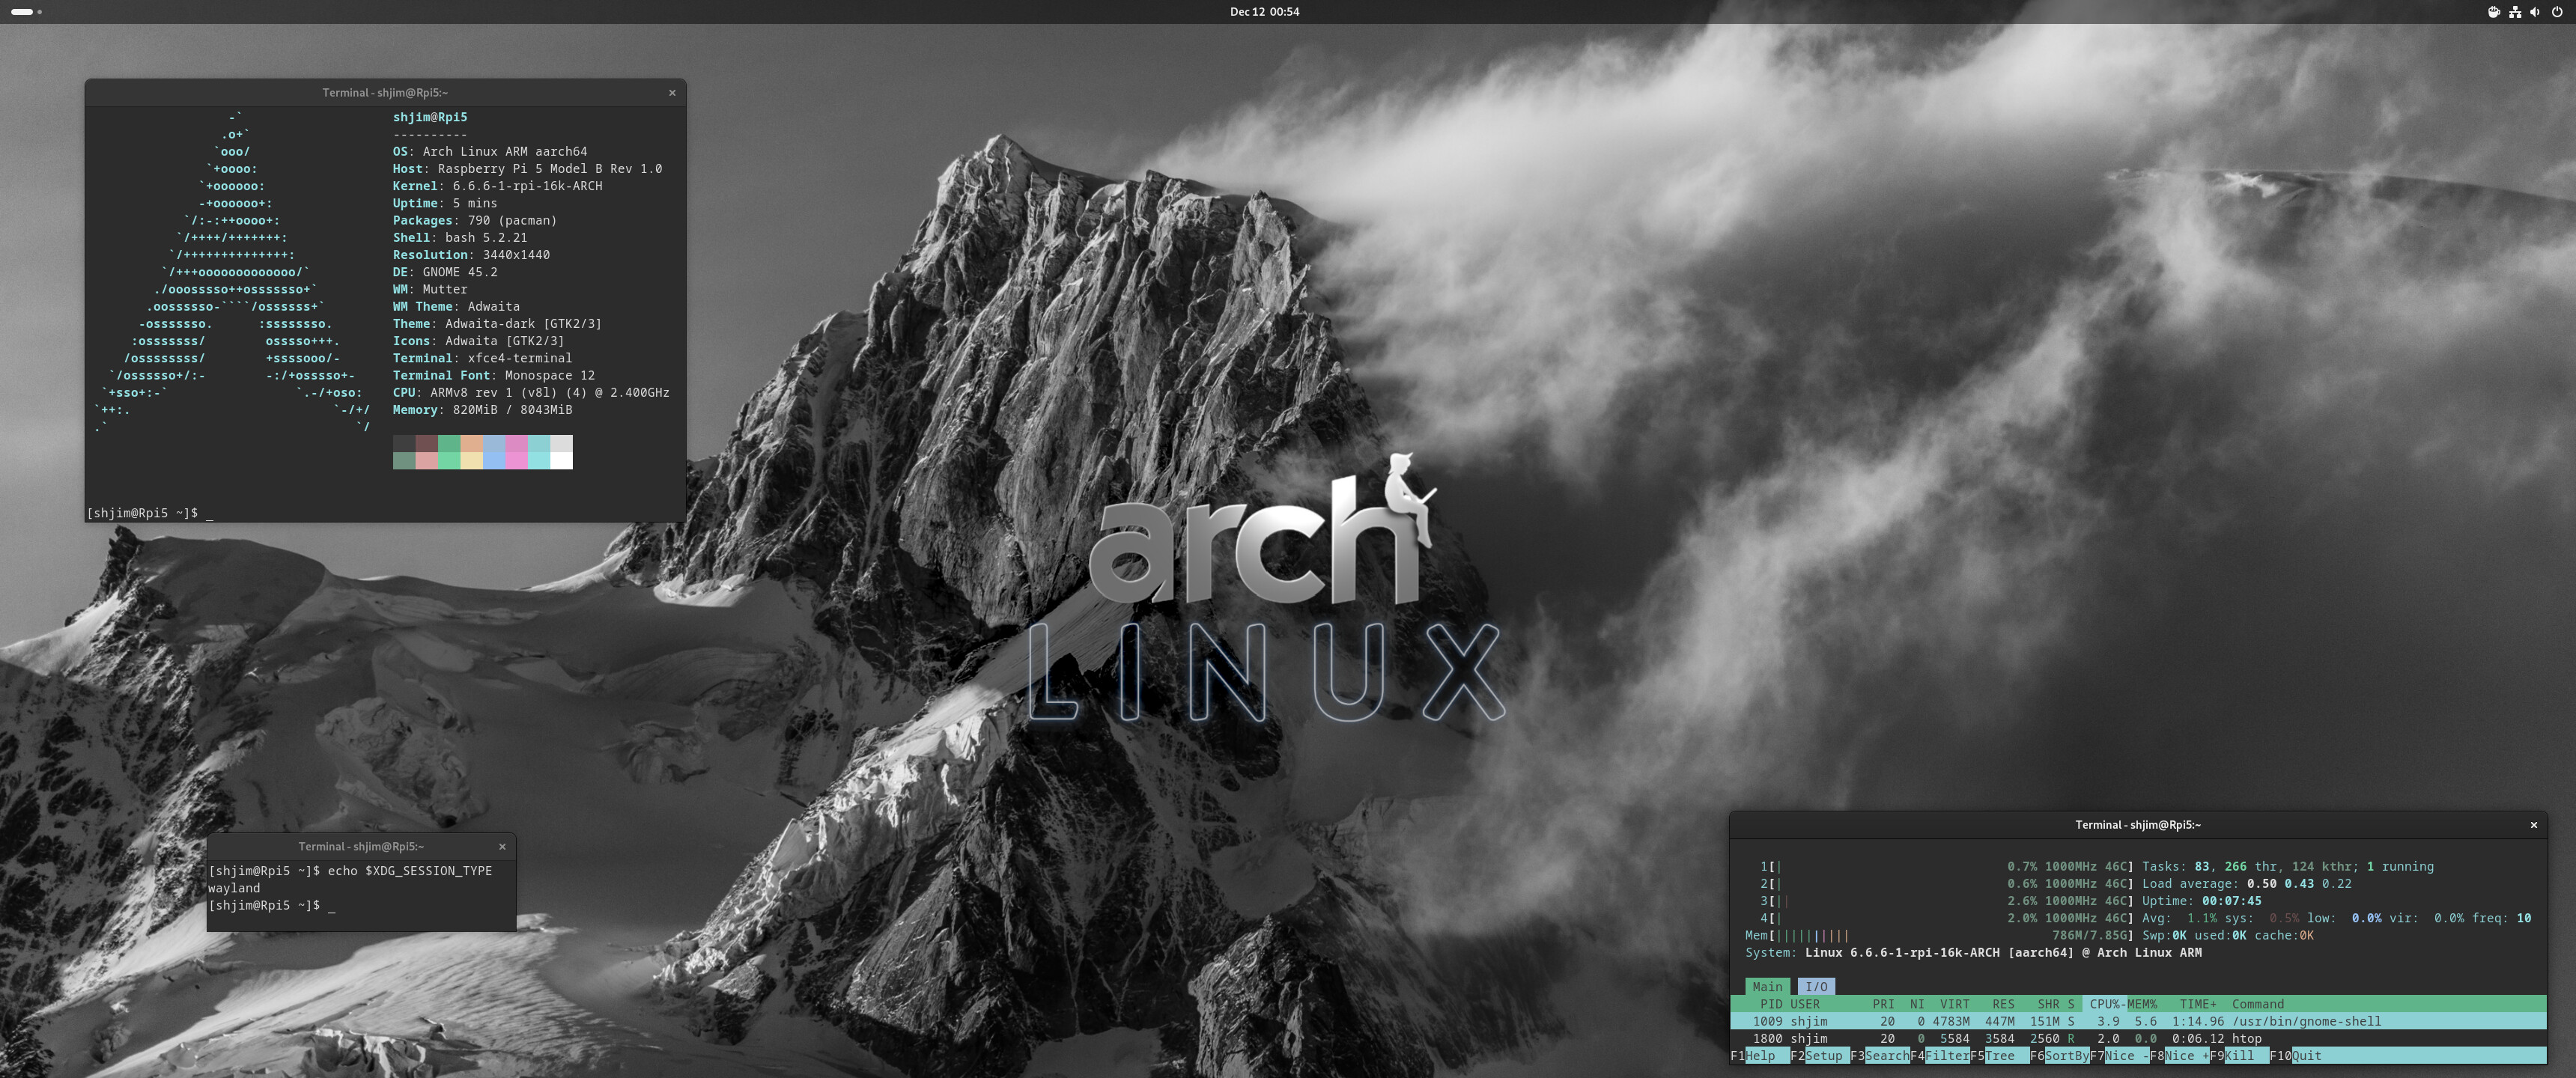Click the Shell: bash 5.2.21 line
Viewport: 2576px width, 1078px height.
click(459, 237)
